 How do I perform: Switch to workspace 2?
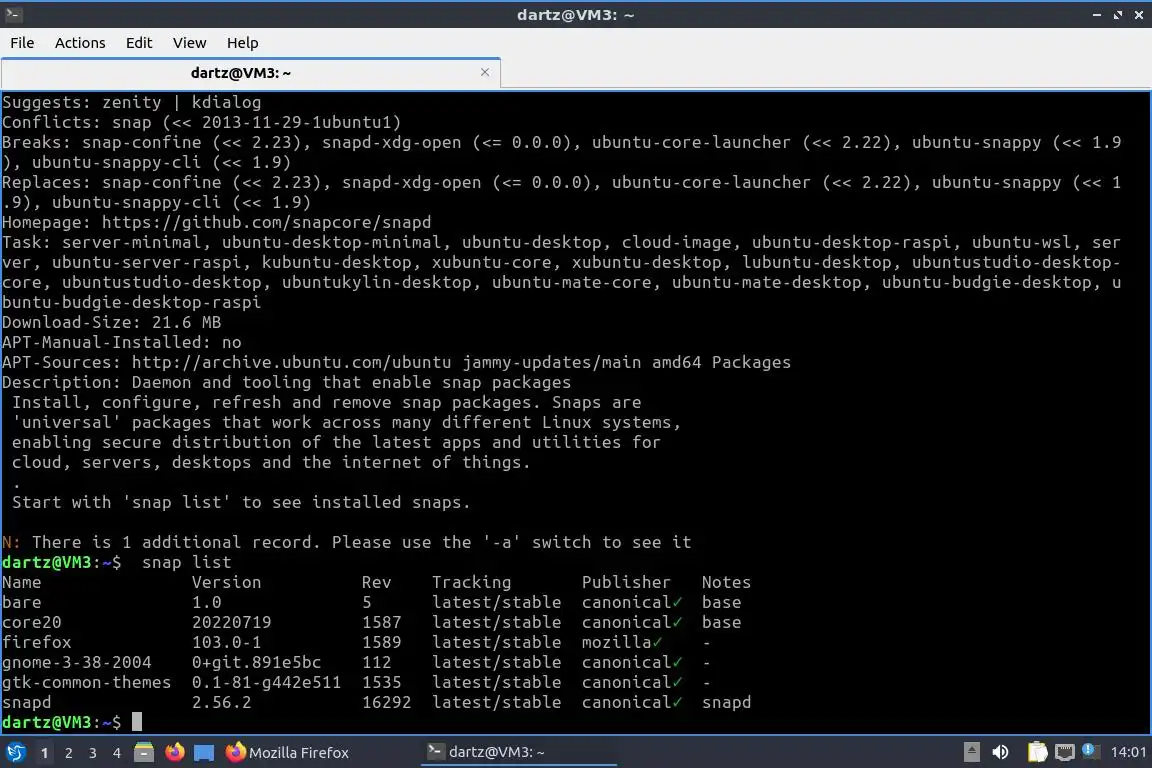pos(69,753)
